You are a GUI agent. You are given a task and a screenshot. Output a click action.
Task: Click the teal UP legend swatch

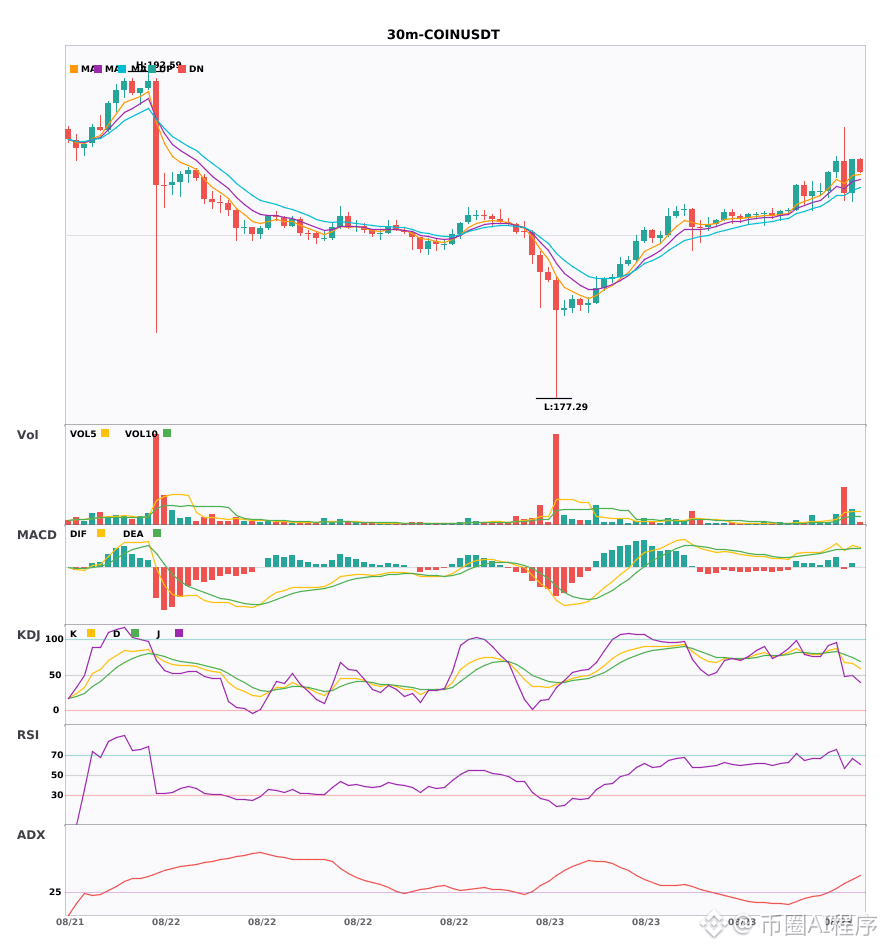coord(152,69)
